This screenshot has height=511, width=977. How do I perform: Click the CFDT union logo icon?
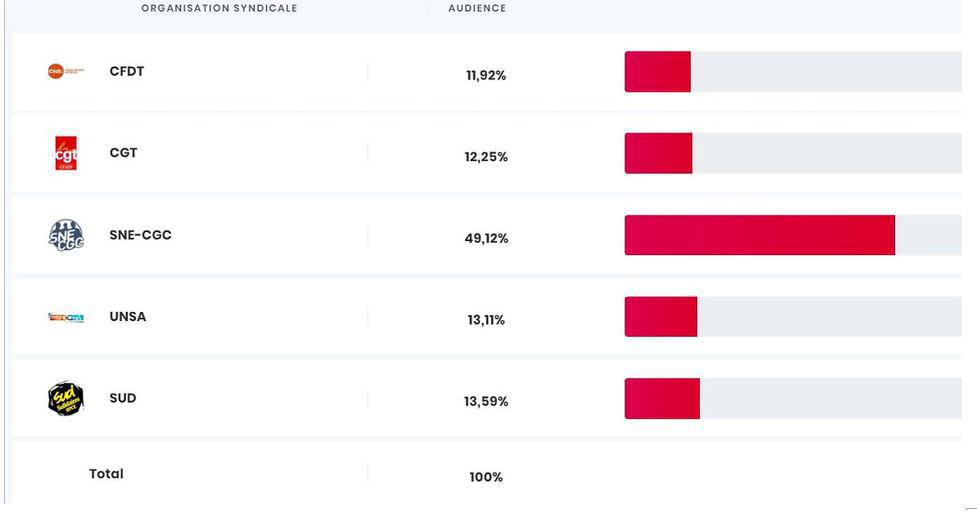click(x=65, y=71)
